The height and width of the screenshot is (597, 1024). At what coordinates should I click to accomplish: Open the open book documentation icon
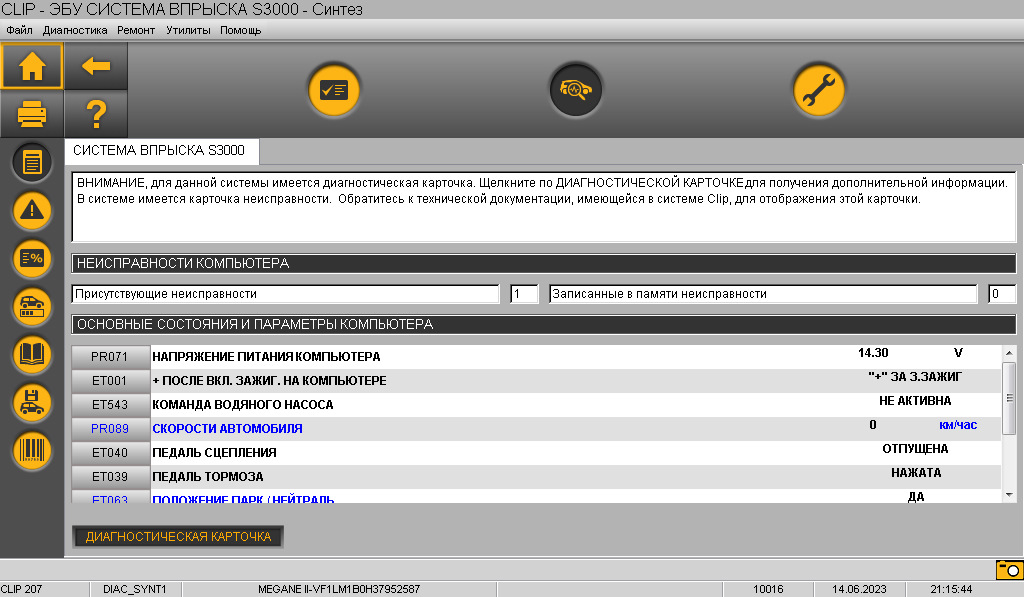pos(32,355)
